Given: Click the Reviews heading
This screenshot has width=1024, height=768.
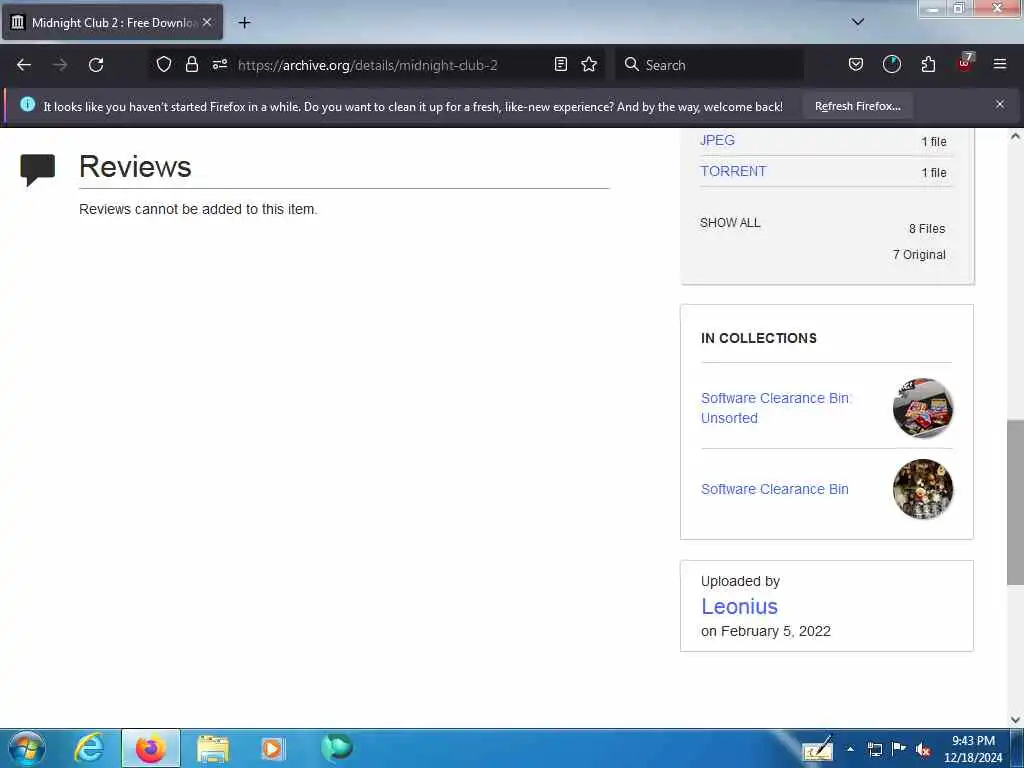Looking at the screenshot, I should click(135, 167).
